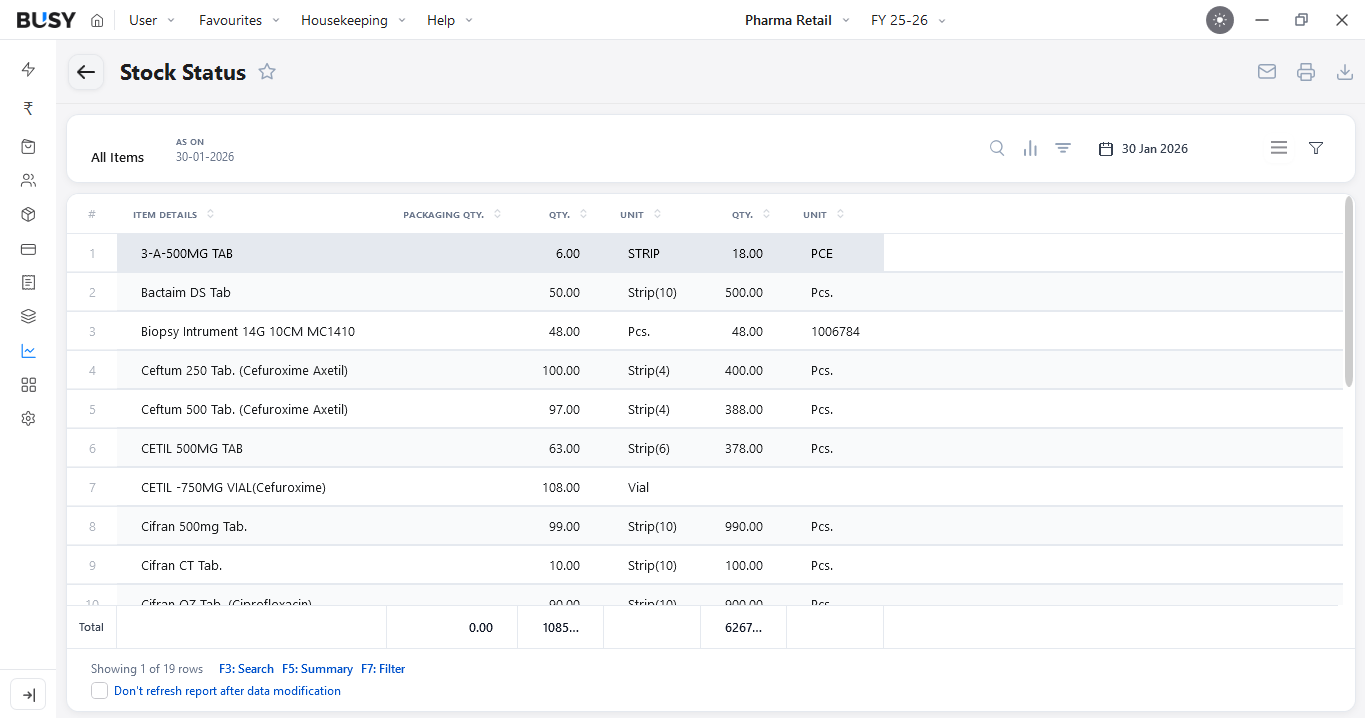Click the F7: Filter link
Image resolution: width=1365 pixels, height=718 pixels.
[x=383, y=669]
